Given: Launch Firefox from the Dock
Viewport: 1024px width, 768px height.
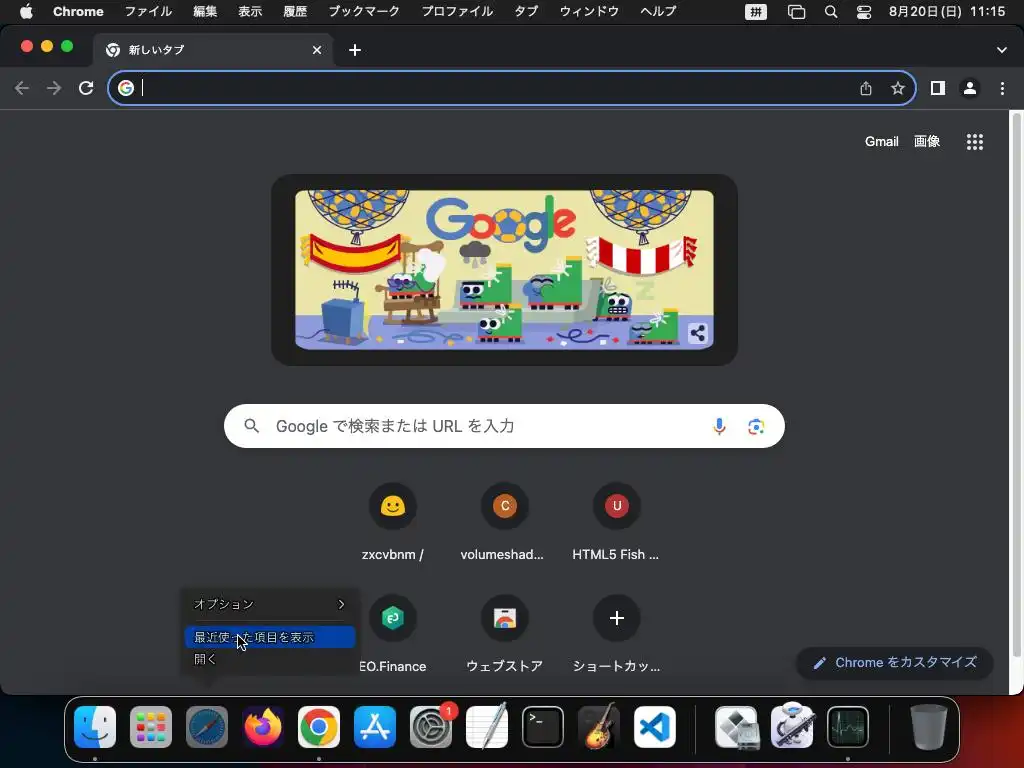Looking at the screenshot, I should 263,727.
